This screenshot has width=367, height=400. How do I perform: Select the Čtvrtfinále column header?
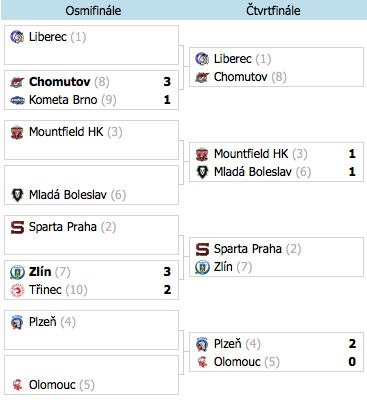tap(273, 11)
